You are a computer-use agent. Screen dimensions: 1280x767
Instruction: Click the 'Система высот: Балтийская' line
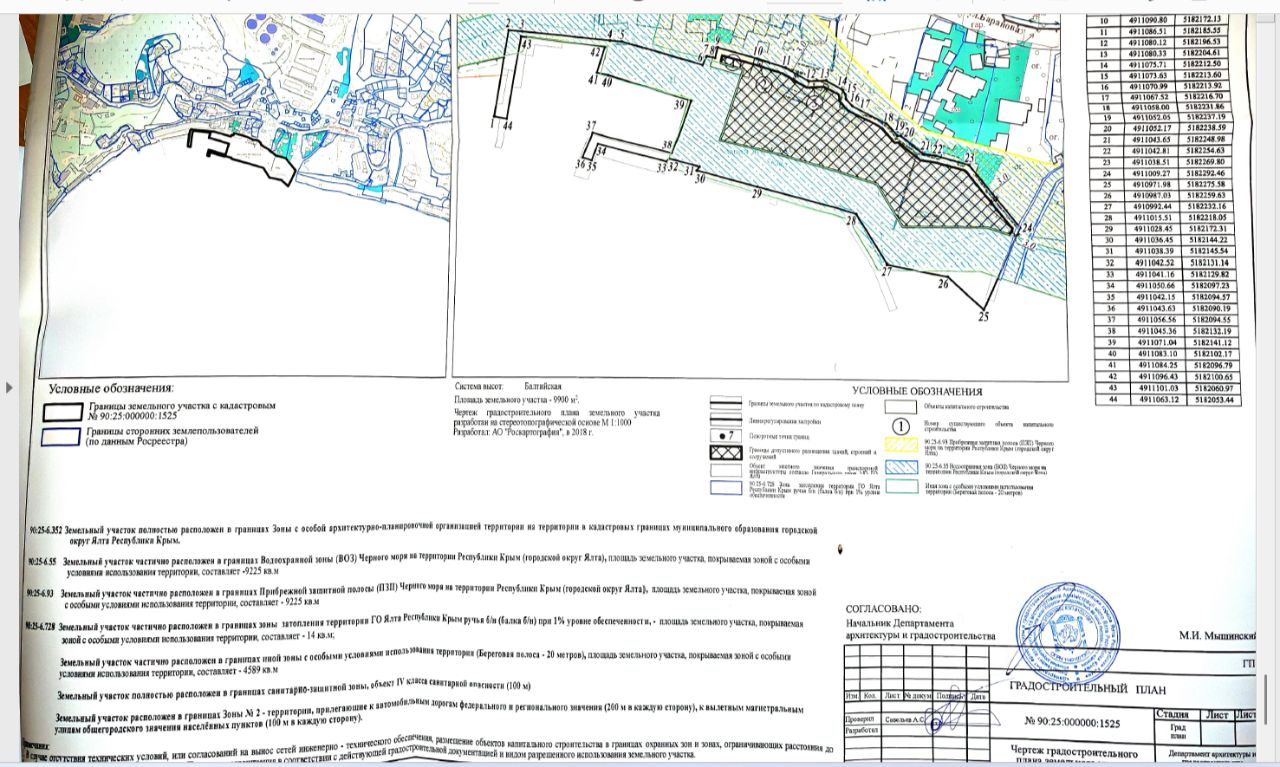click(x=508, y=386)
